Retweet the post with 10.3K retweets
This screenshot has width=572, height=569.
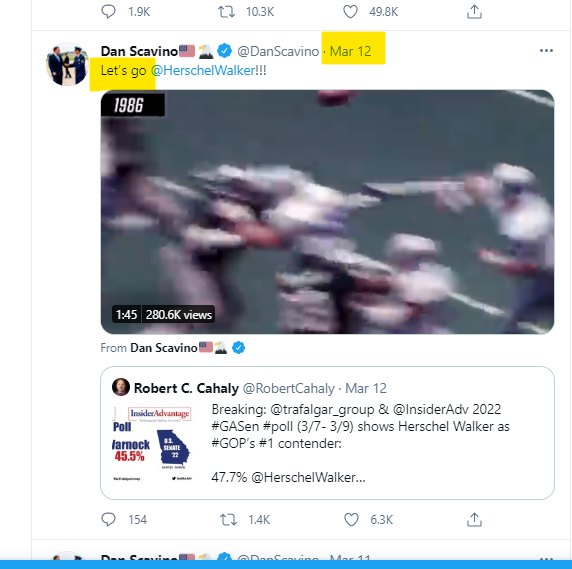(227, 12)
